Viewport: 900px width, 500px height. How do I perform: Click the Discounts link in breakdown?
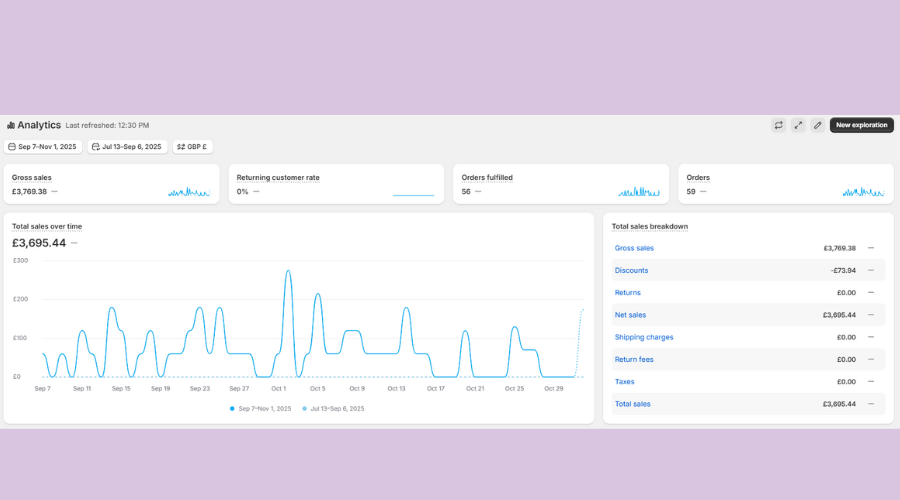pos(631,271)
